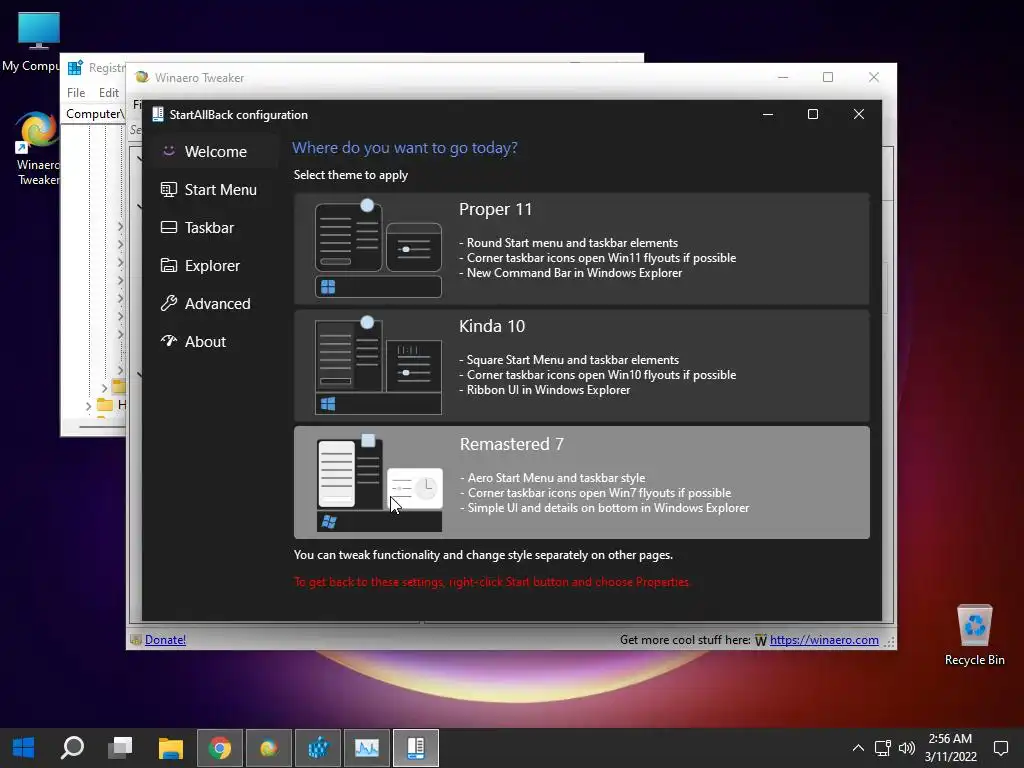The height and width of the screenshot is (768, 1024).
Task: Open the notification center icon
Action: point(1000,748)
